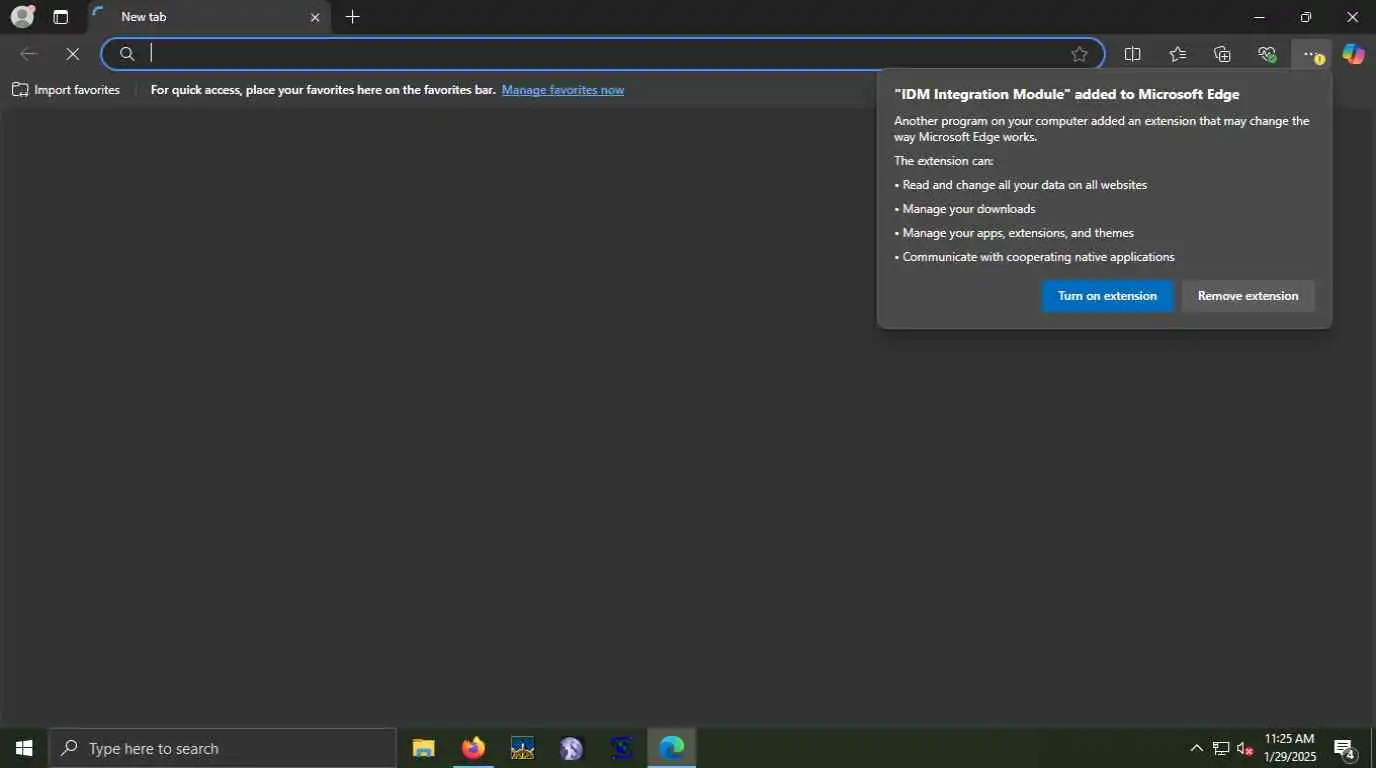
Task: Show hidden system tray icons
Action: (1196, 748)
